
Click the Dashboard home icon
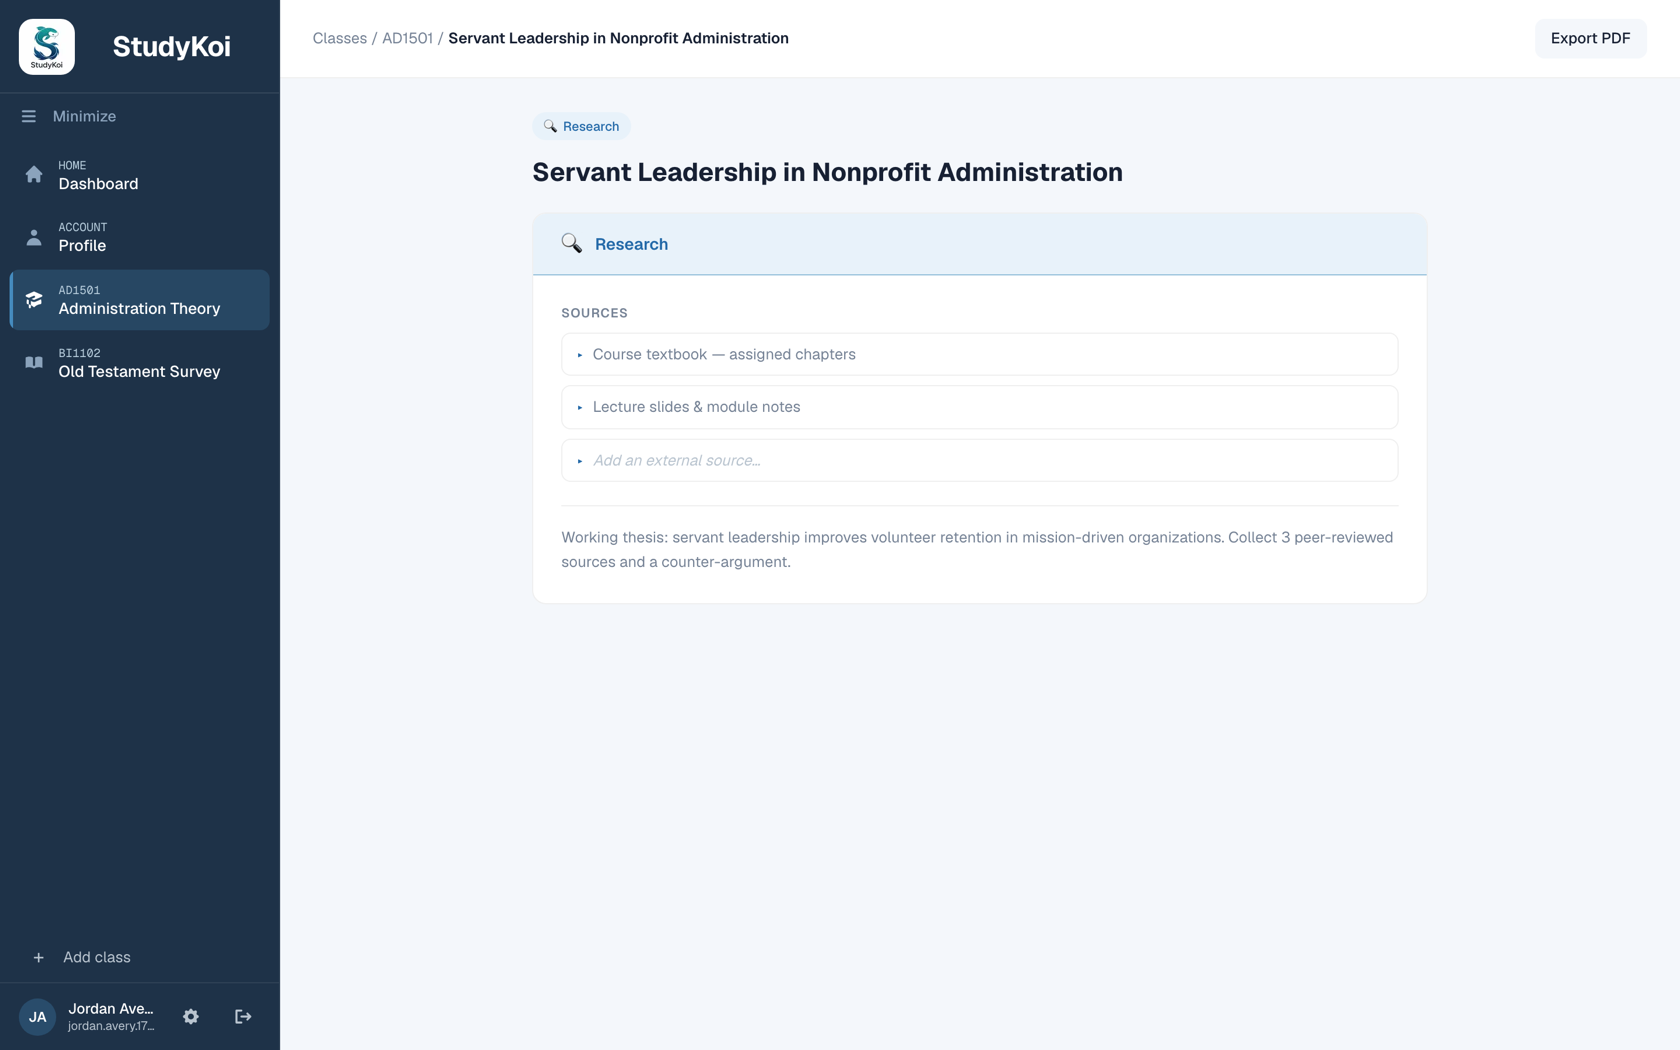click(34, 175)
